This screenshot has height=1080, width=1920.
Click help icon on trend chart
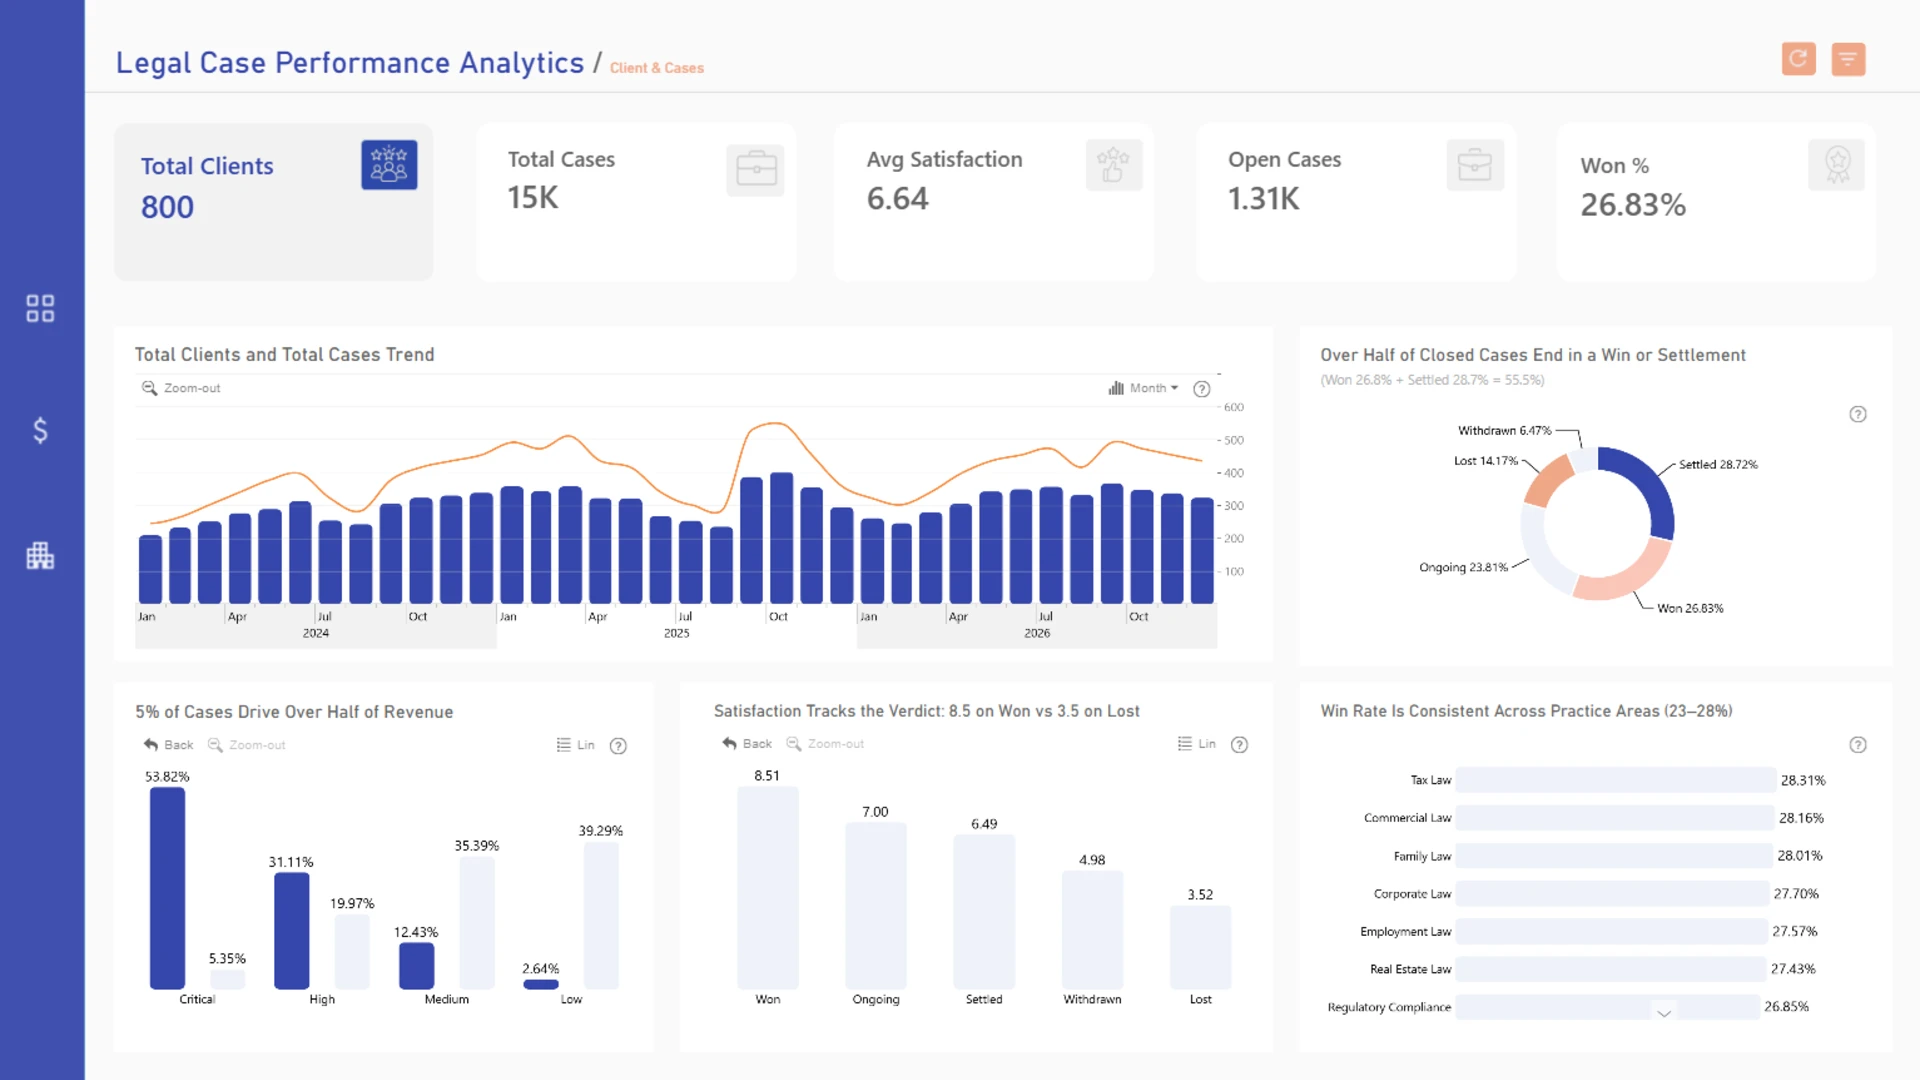[x=1202, y=389]
